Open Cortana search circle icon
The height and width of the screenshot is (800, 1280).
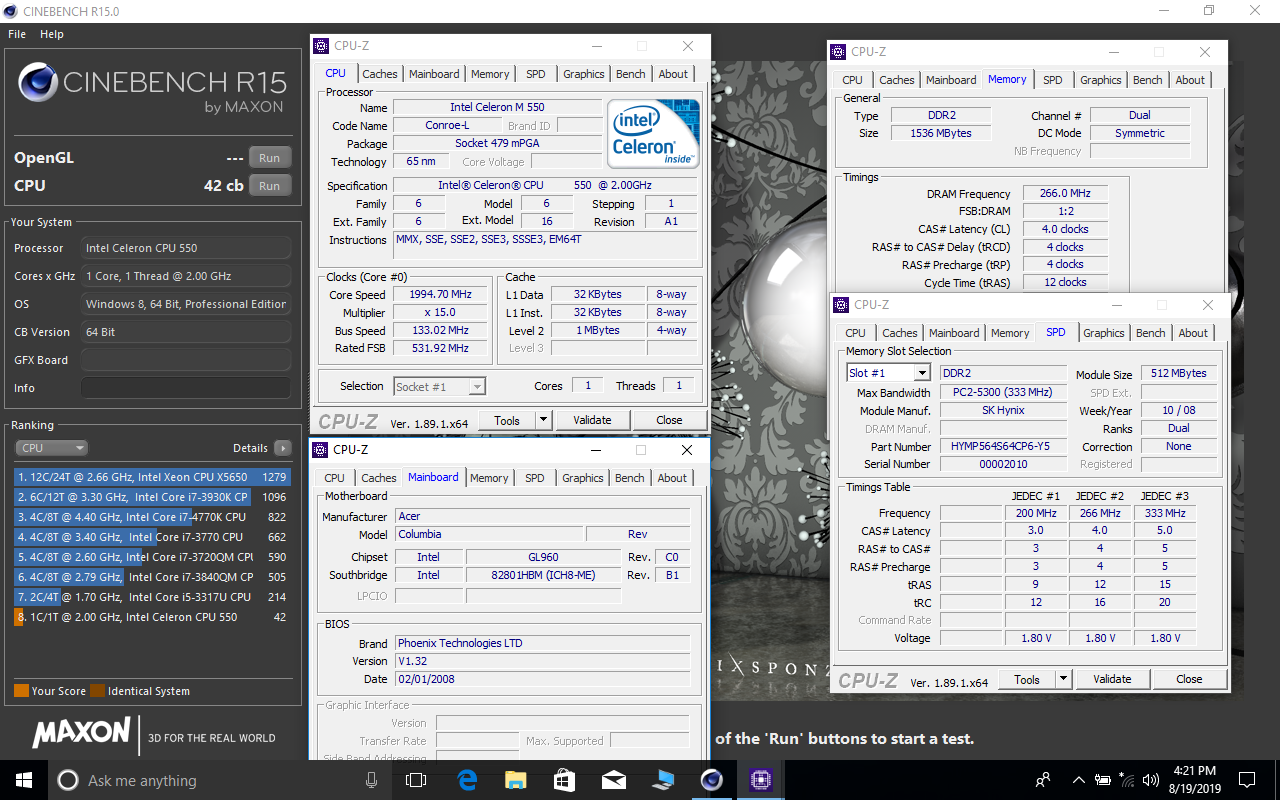[68, 780]
